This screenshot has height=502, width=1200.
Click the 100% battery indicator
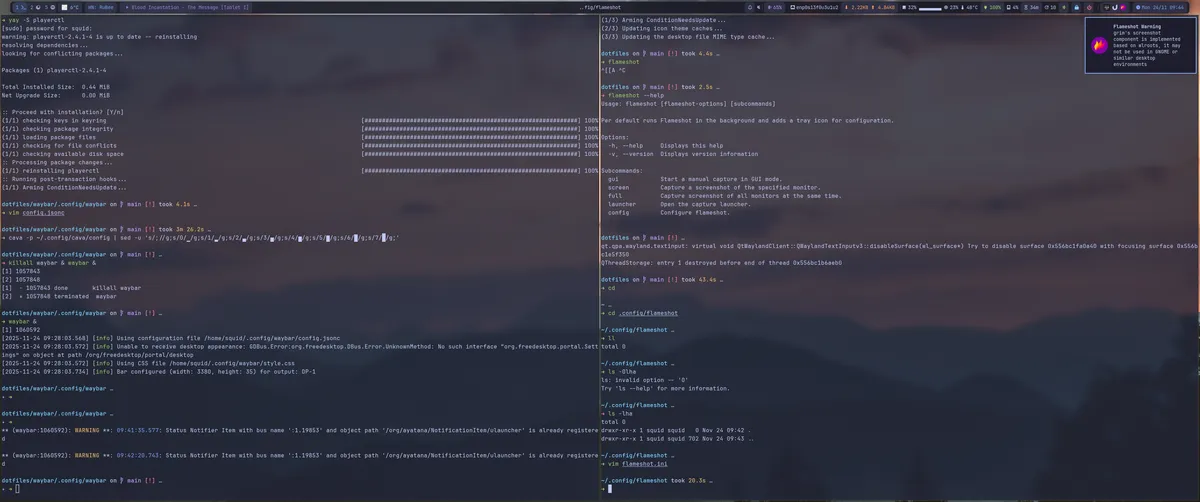[996, 7]
